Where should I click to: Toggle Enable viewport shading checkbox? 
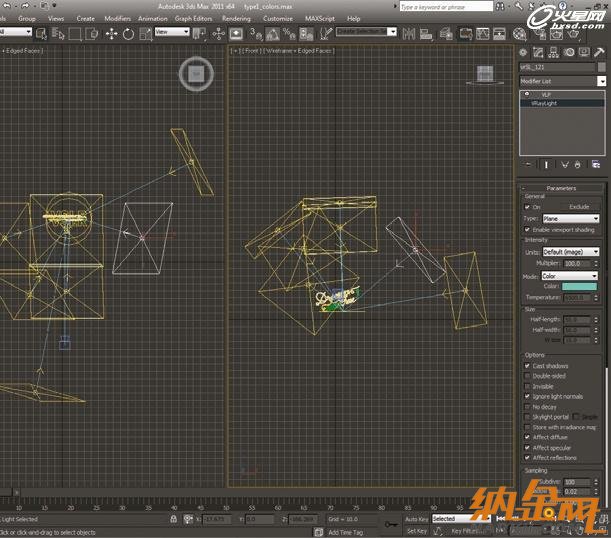click(527, 229)
